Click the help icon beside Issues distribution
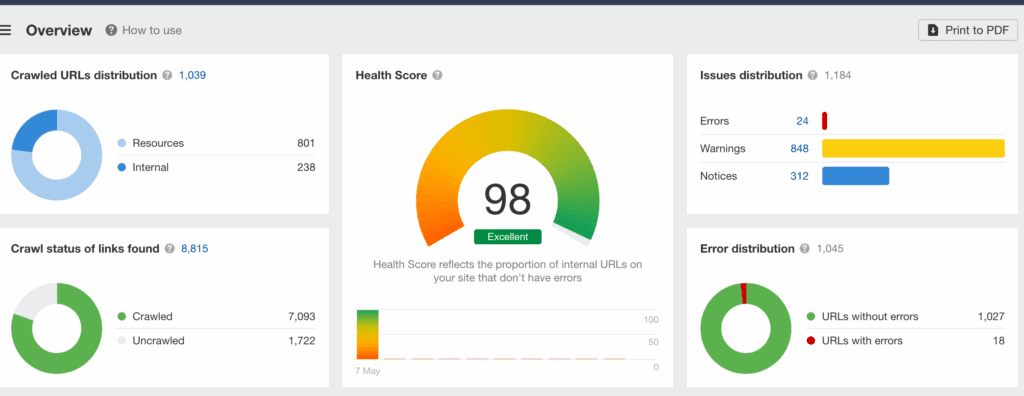This screenshot has width=1024, height=396. pos(812,75)
